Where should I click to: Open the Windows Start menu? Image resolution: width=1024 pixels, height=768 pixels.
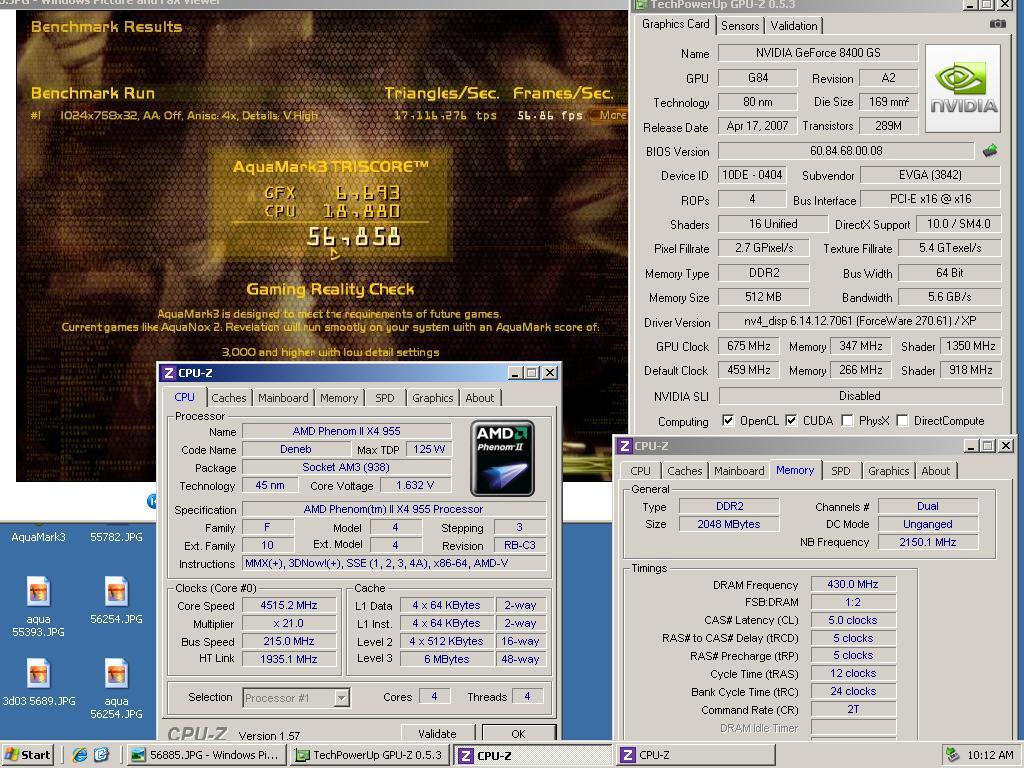click(x=28, y=755)
